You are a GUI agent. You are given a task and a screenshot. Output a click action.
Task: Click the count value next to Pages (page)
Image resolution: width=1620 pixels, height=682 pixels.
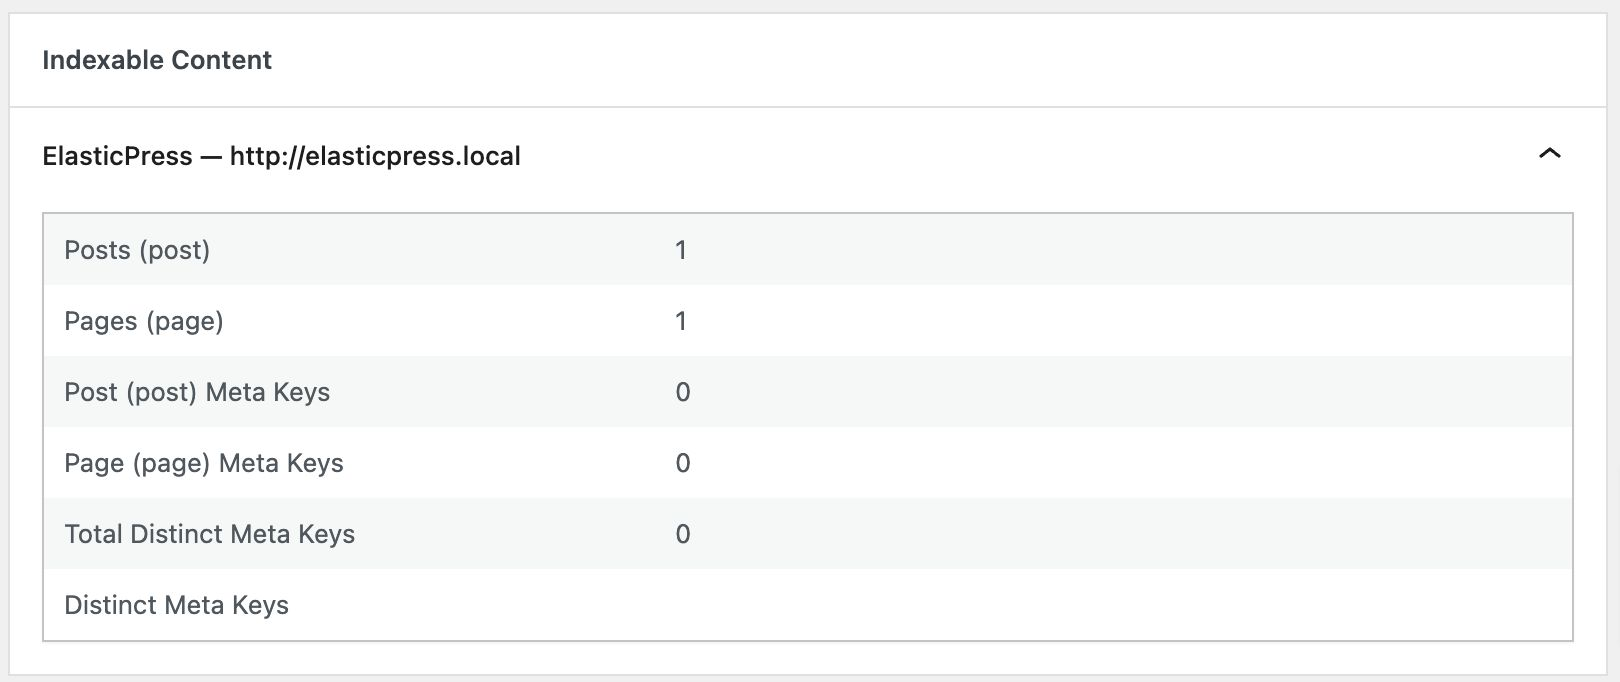tap(682, 321)
